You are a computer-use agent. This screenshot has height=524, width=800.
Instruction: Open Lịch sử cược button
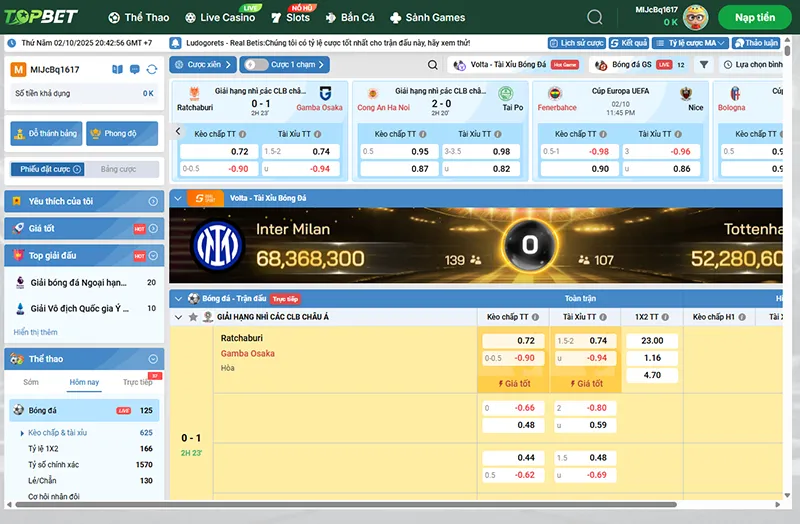click(x=577, y=43)
